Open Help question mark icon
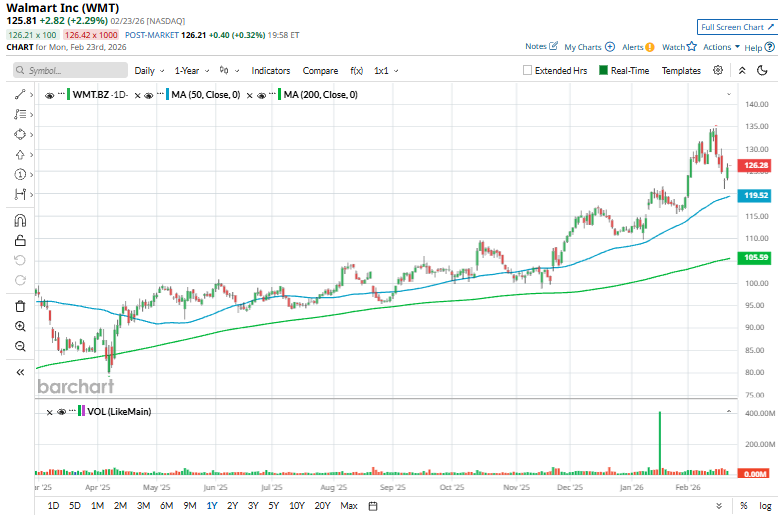 769,47
